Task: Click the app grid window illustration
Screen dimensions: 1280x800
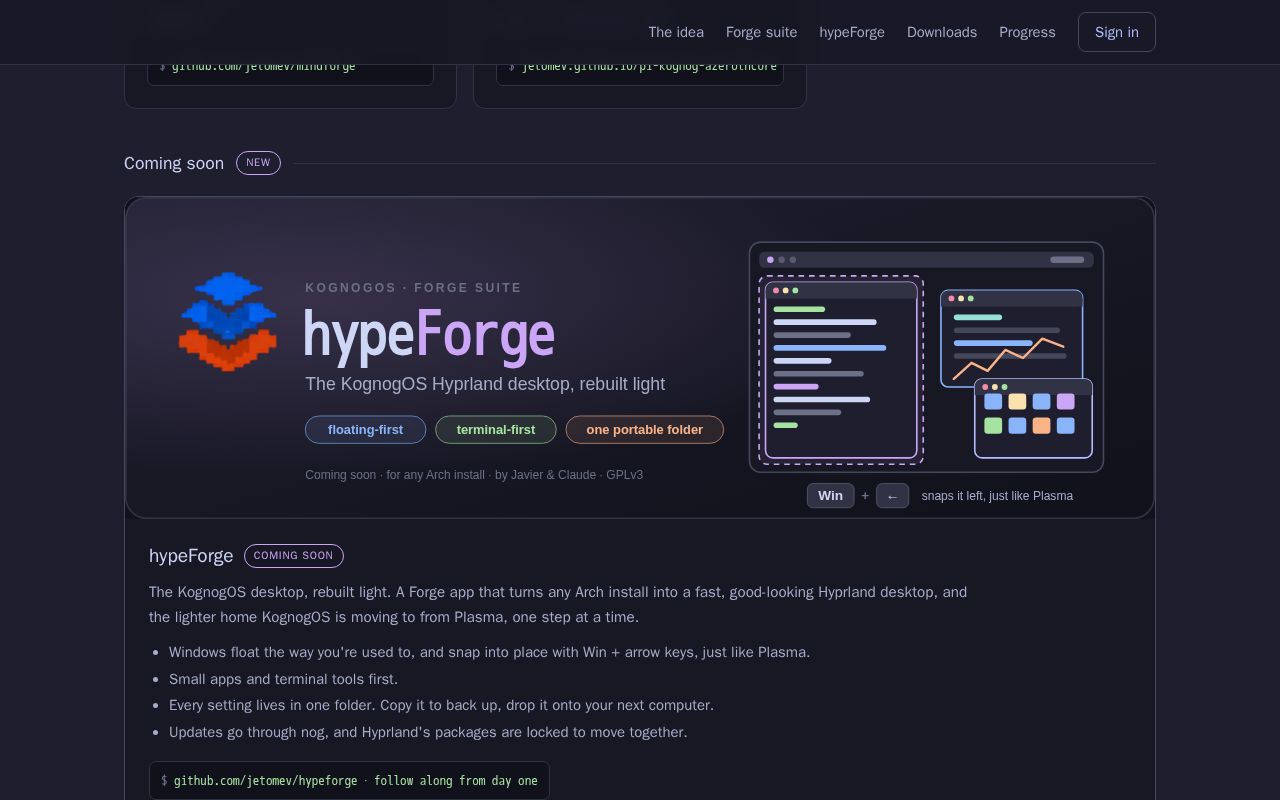Action: pyautogui.click(x=1033, y=418)
